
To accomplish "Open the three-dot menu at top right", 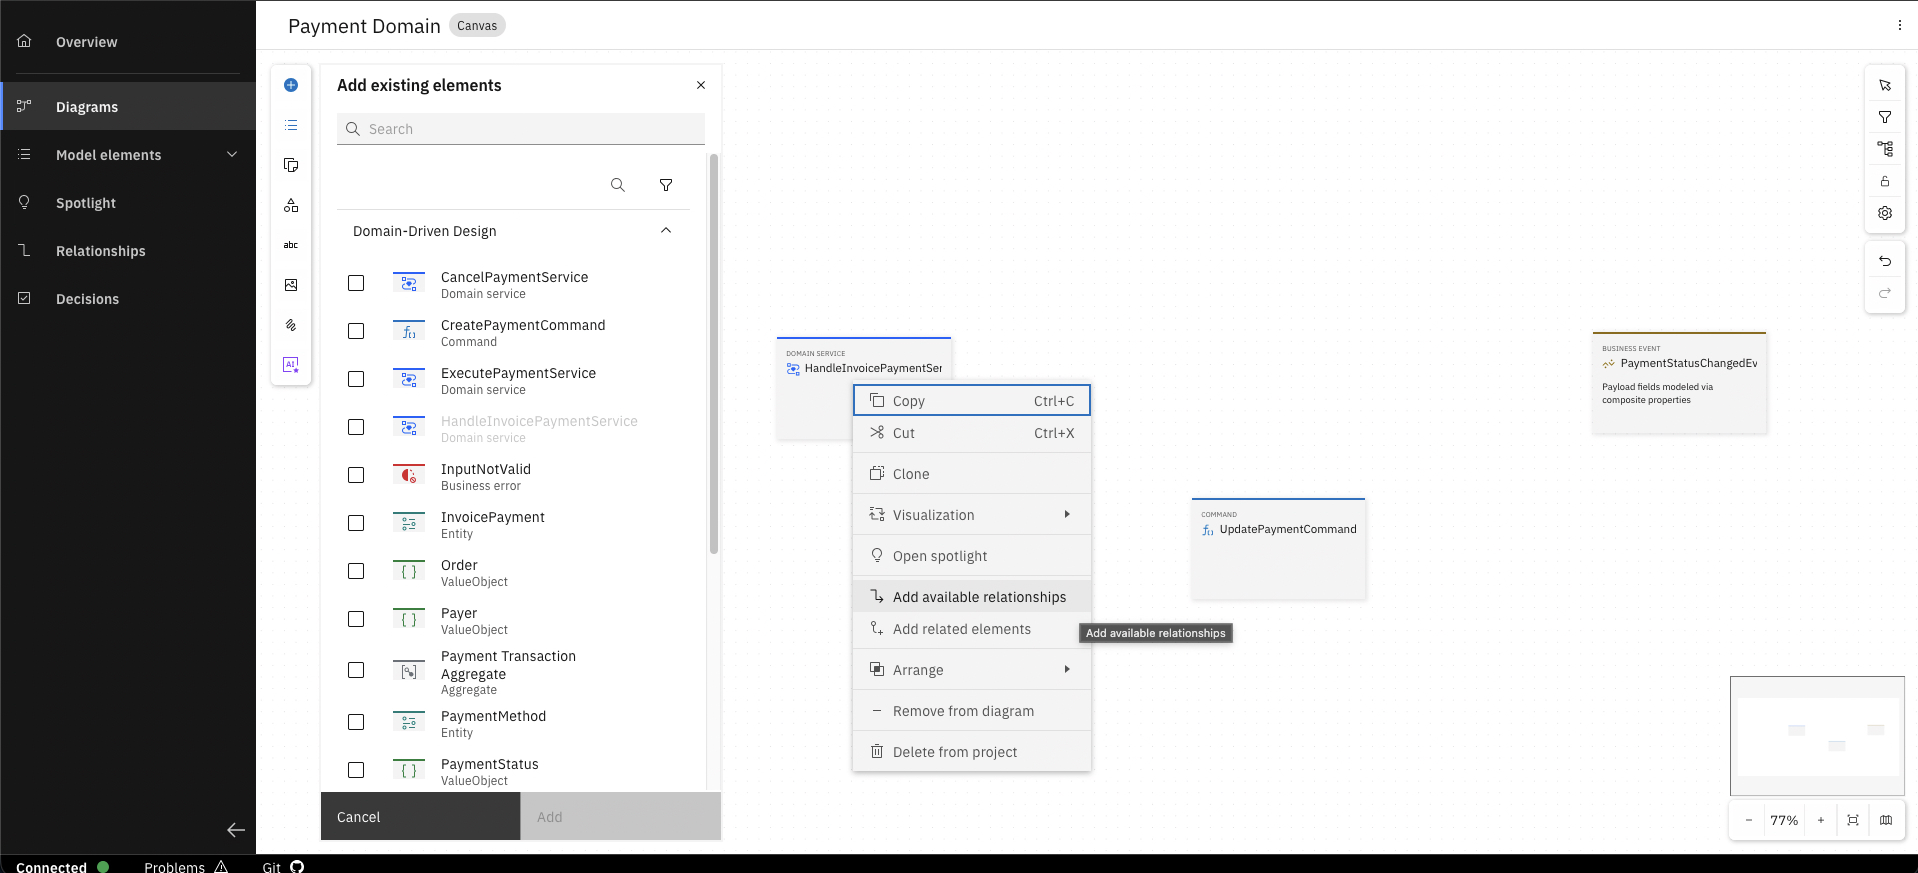I will click(x=1899, y=26).
